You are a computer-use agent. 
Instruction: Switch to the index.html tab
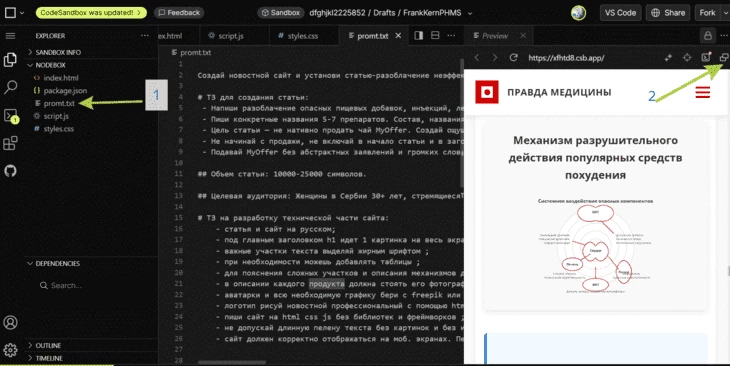[170, 36]
